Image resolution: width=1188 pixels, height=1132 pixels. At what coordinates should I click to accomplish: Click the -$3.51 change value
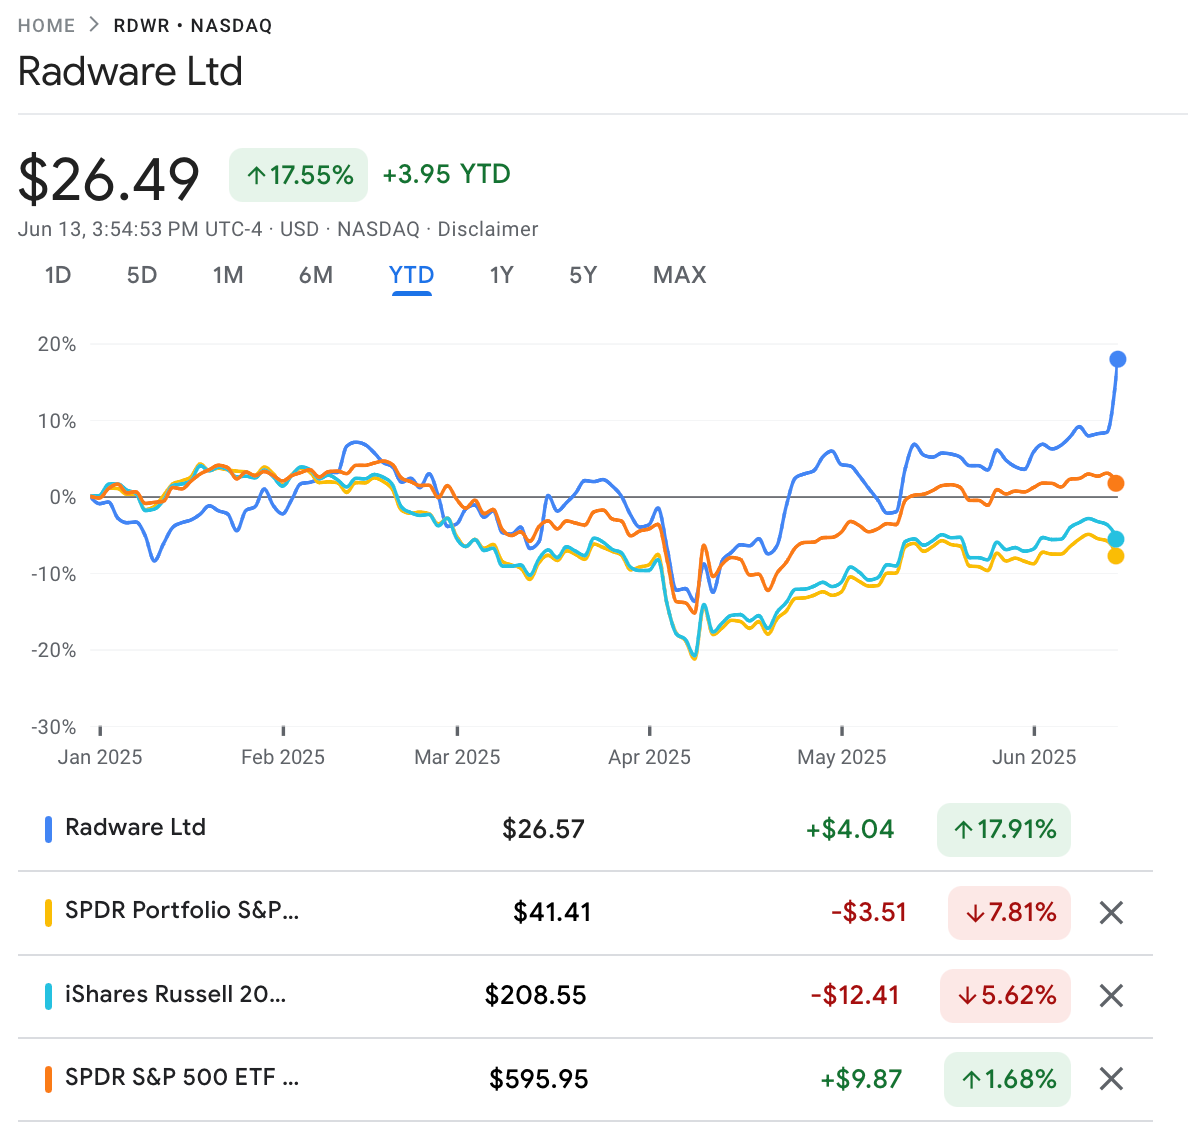coord(869,912)
